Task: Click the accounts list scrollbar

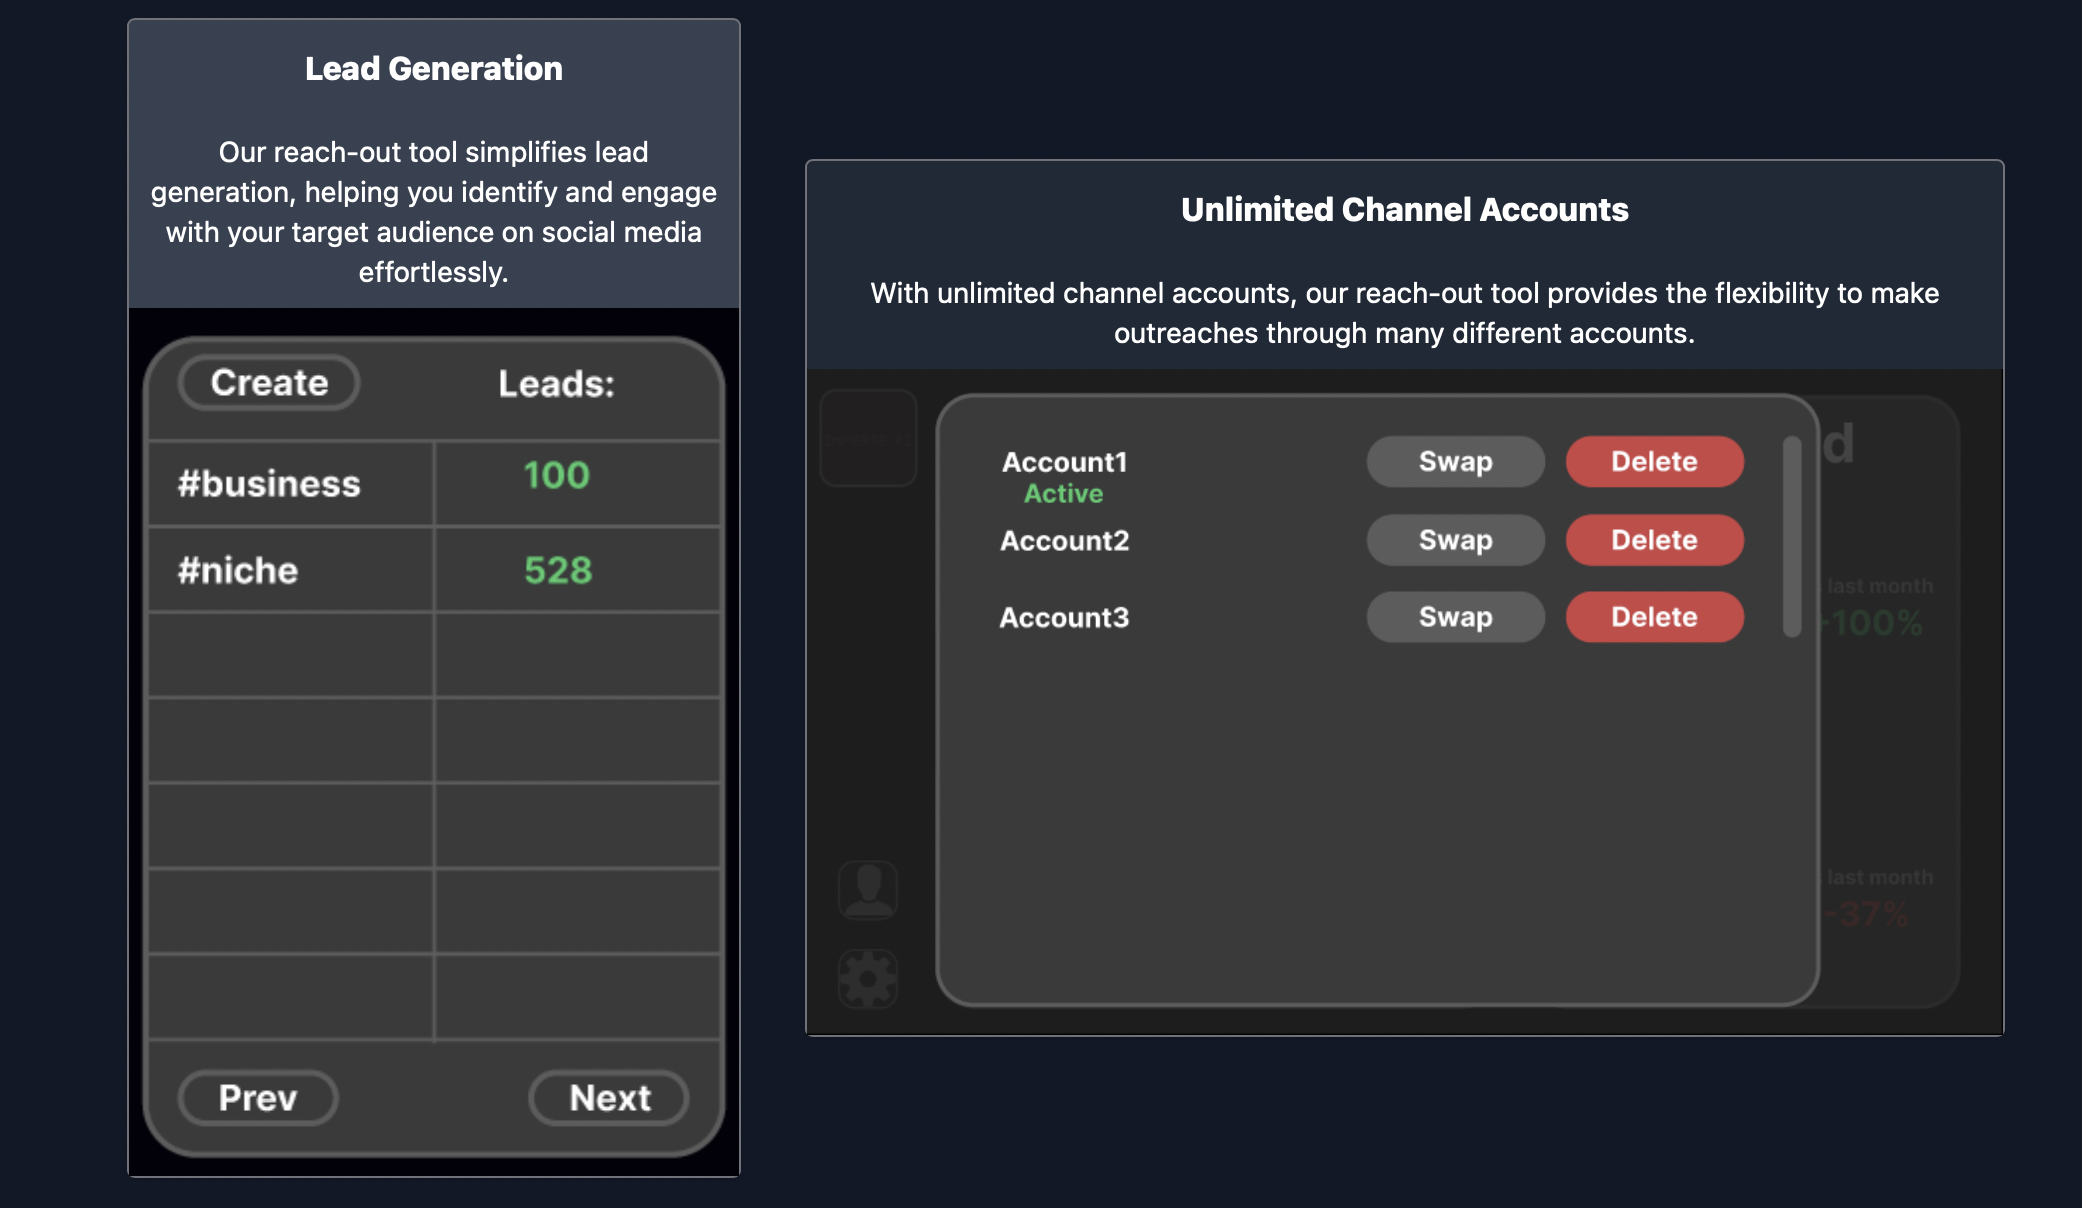Action: point(1791,536)
